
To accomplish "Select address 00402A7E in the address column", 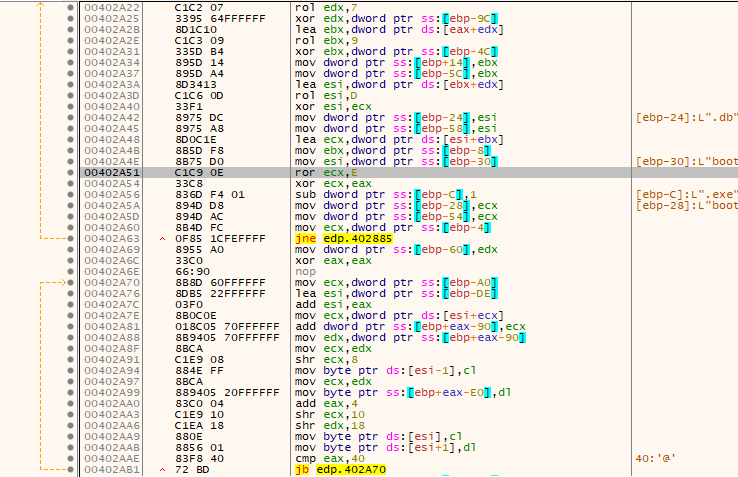I will click(x=112, y=315).
